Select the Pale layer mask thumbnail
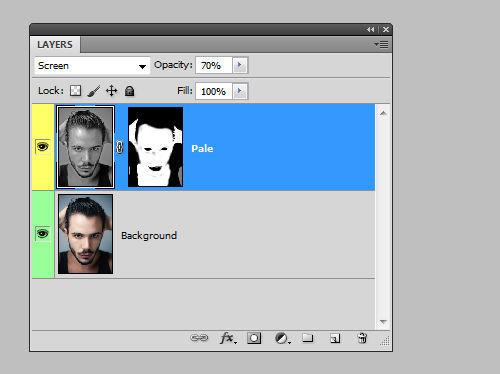 click(x=155, y=147)
